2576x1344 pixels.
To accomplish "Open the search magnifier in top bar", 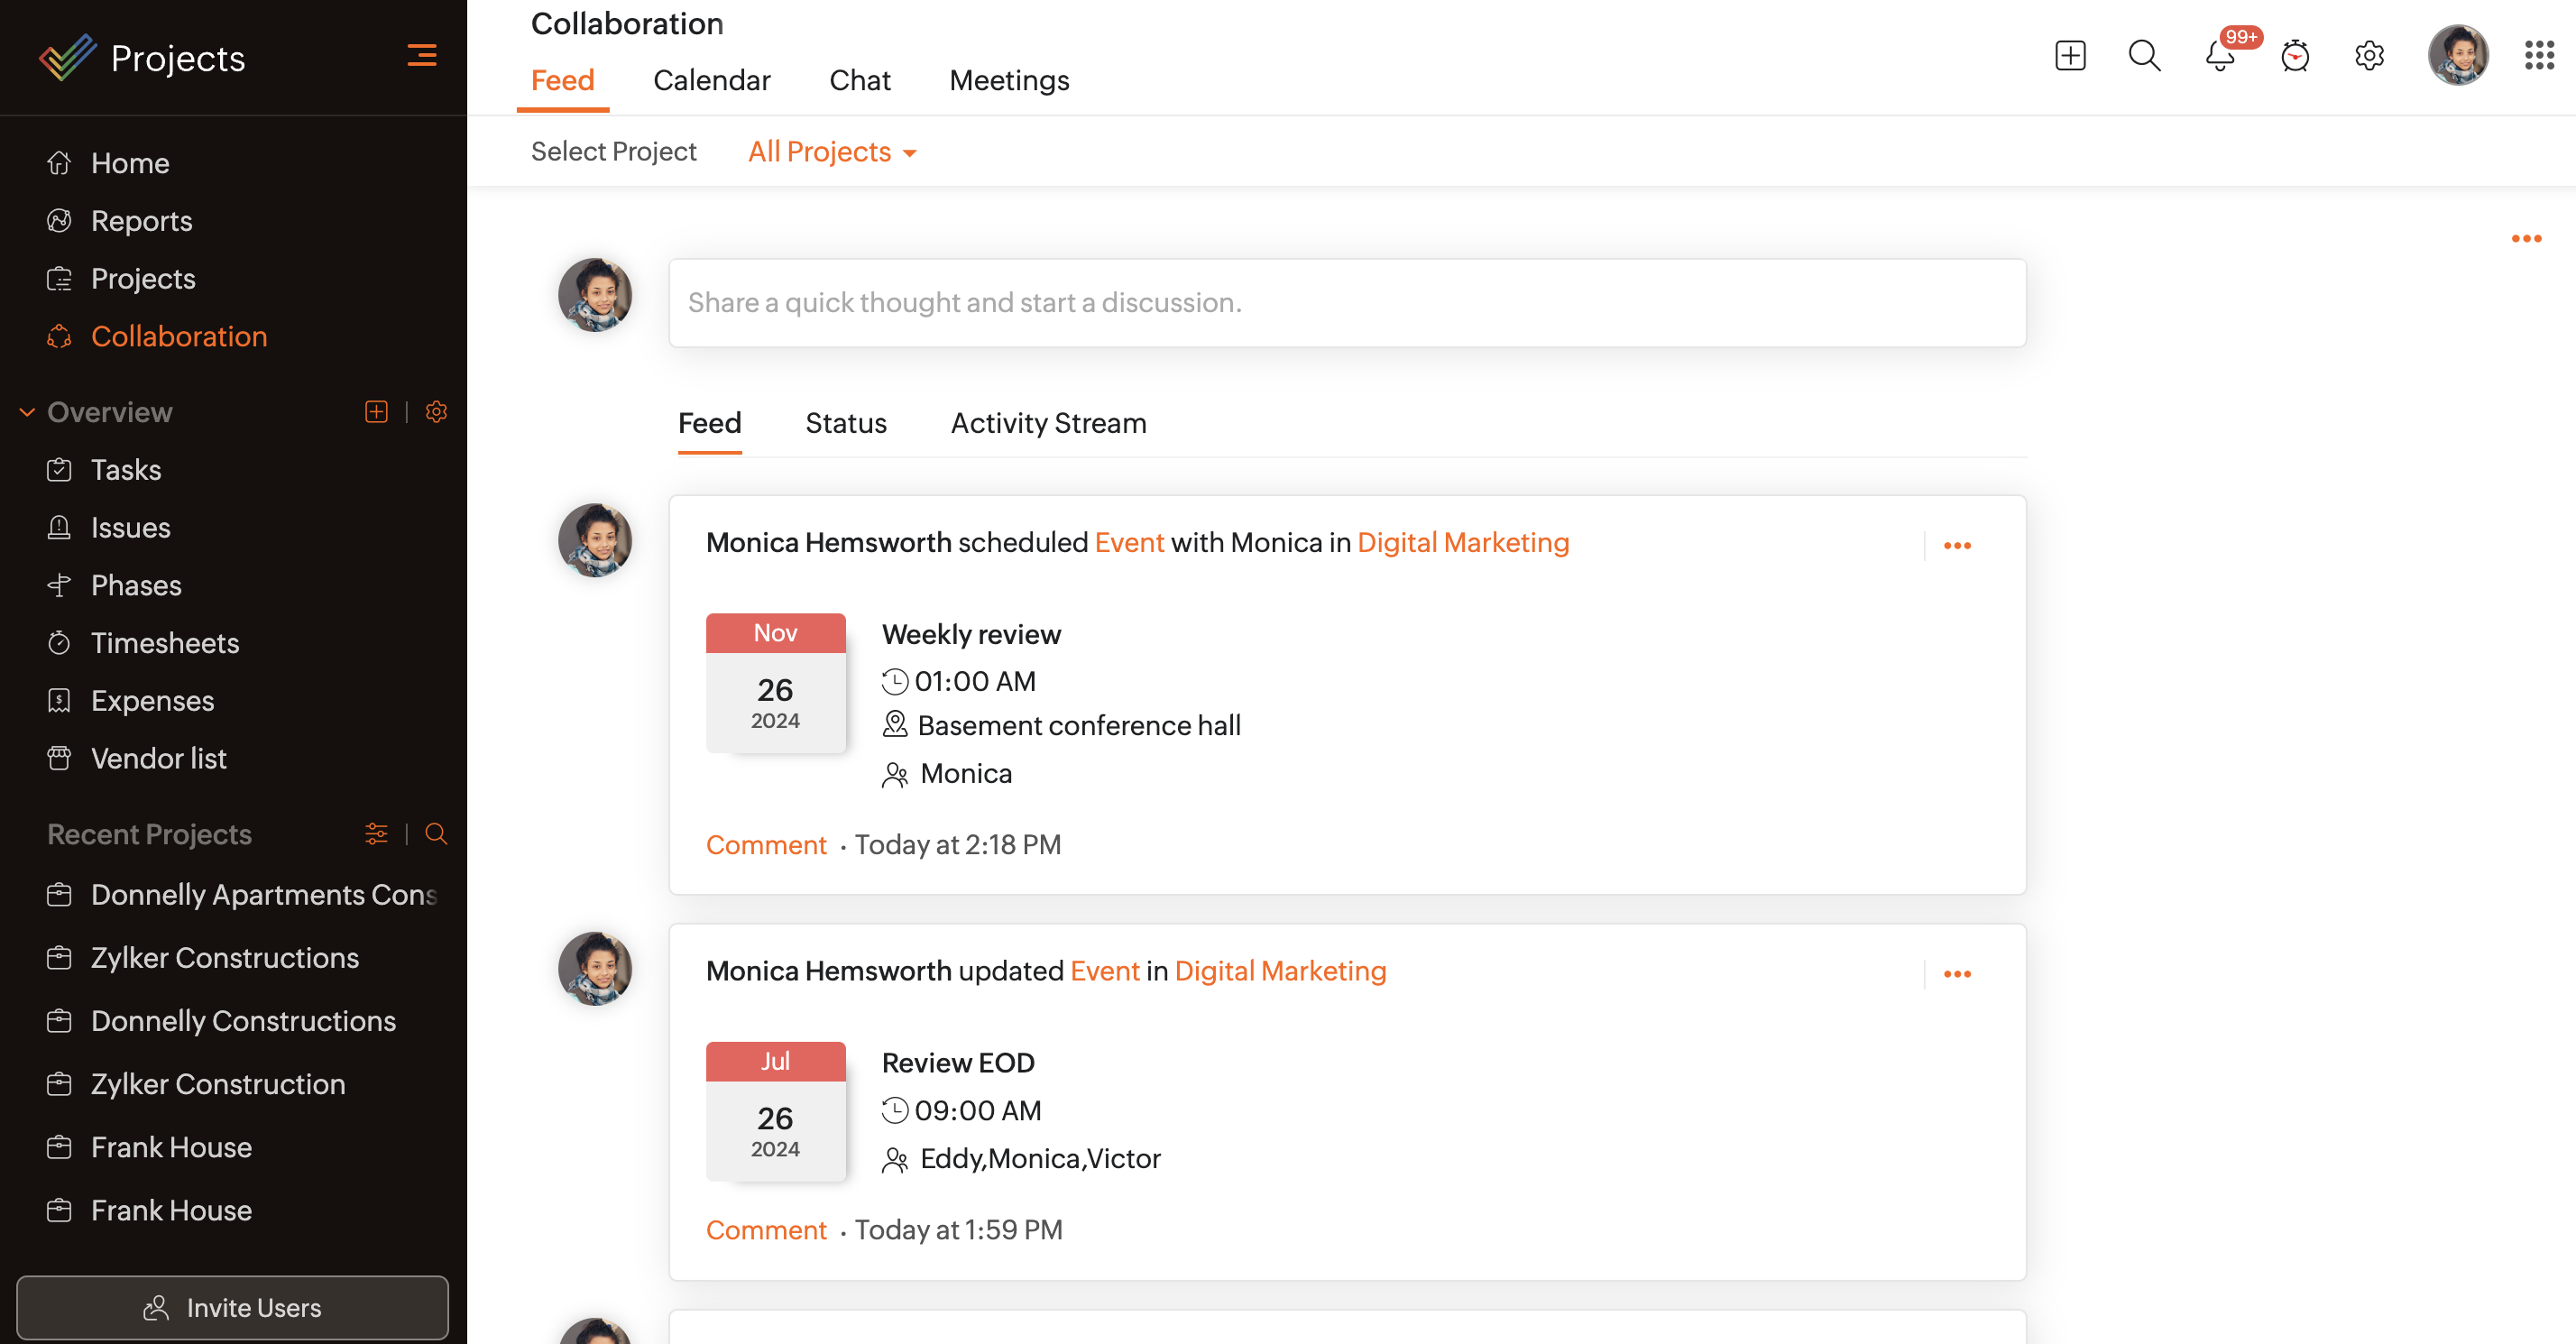I will pos(2144,55).
